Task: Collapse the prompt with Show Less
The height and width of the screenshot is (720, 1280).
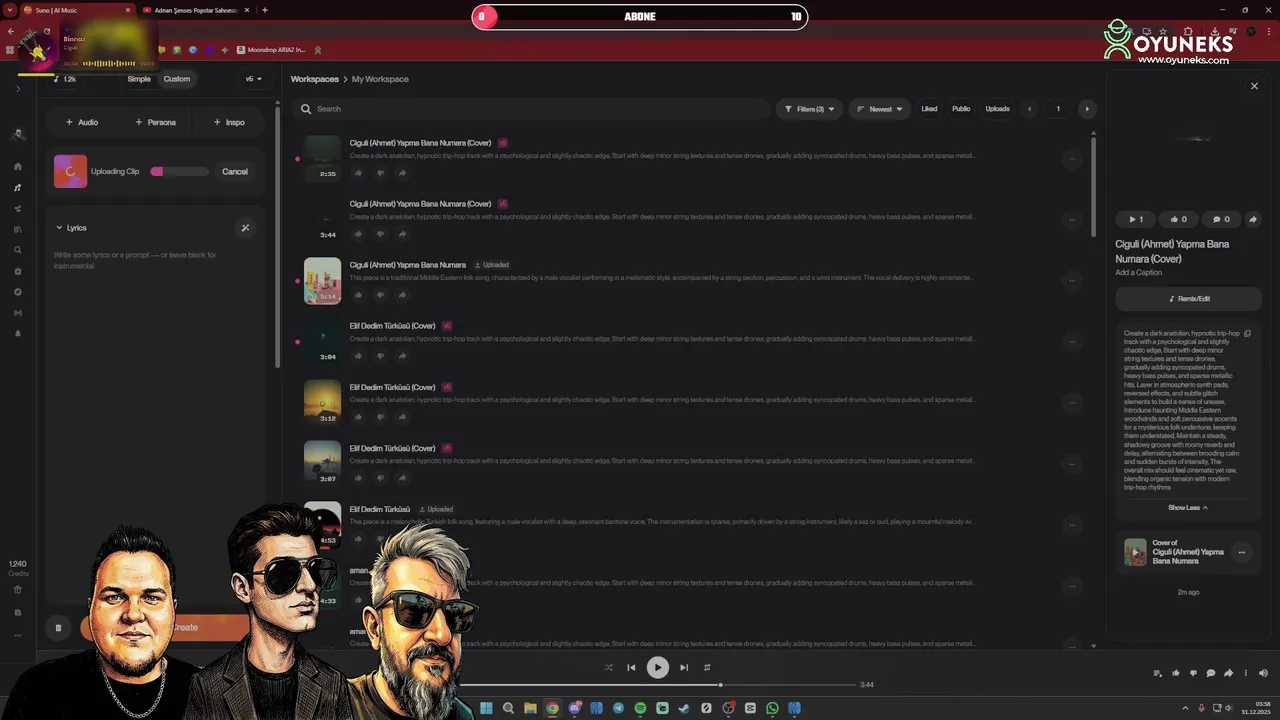Action: [x=1188, y=508]
